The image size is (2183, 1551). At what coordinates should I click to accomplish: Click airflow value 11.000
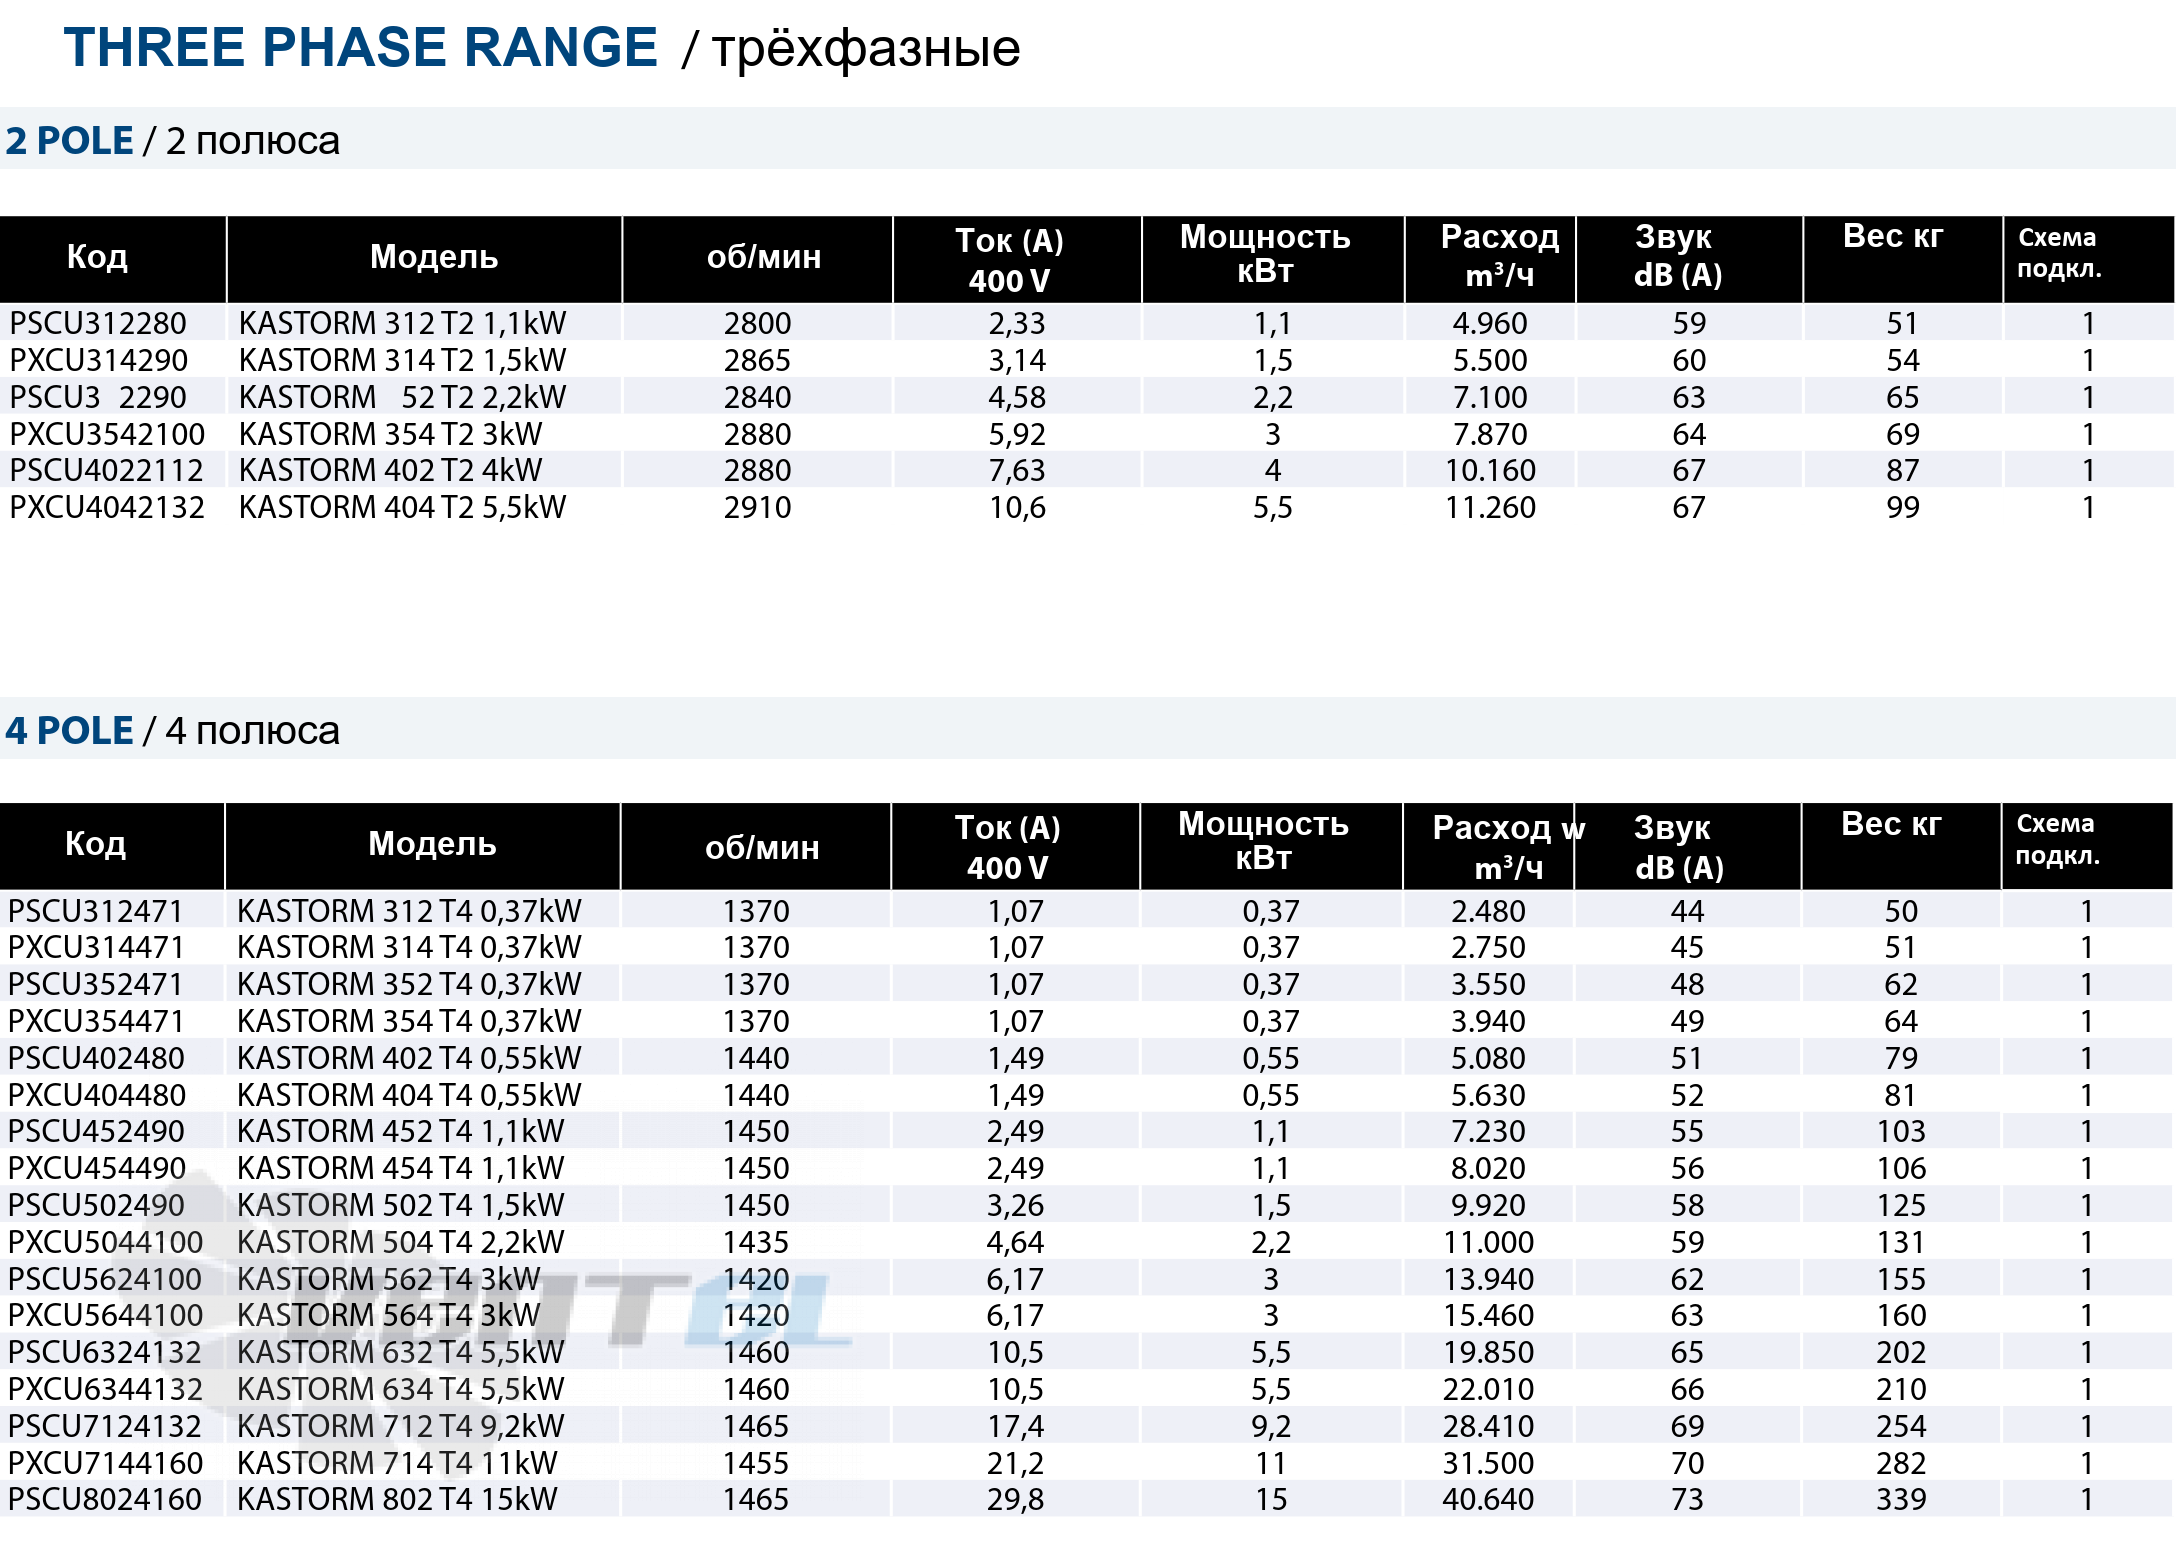point(1488,1242)
